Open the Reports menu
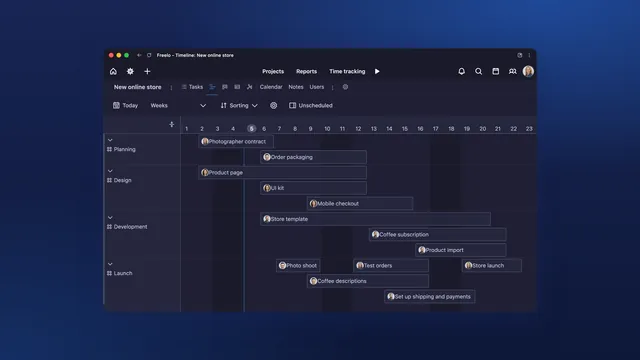 point(307,71)
